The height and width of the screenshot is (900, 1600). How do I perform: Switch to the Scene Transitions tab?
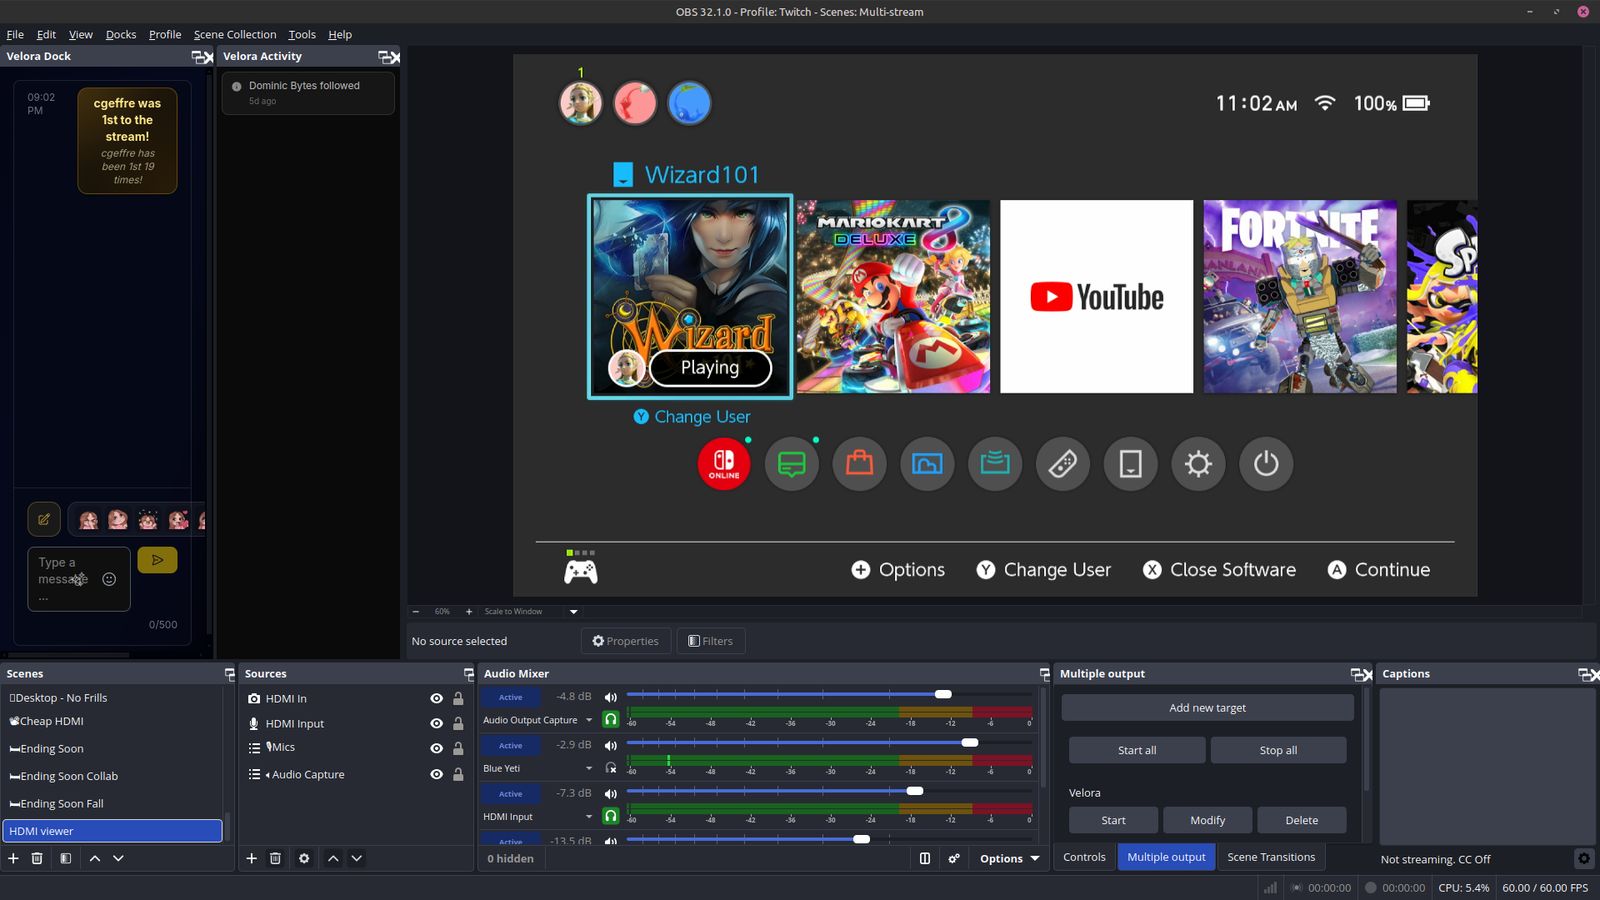tap(1270, 857)
